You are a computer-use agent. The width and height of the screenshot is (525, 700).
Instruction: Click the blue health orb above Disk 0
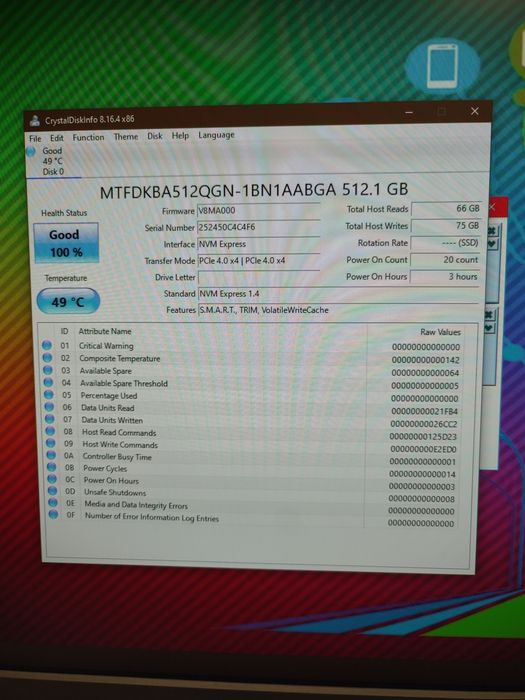tap(31, 152)
